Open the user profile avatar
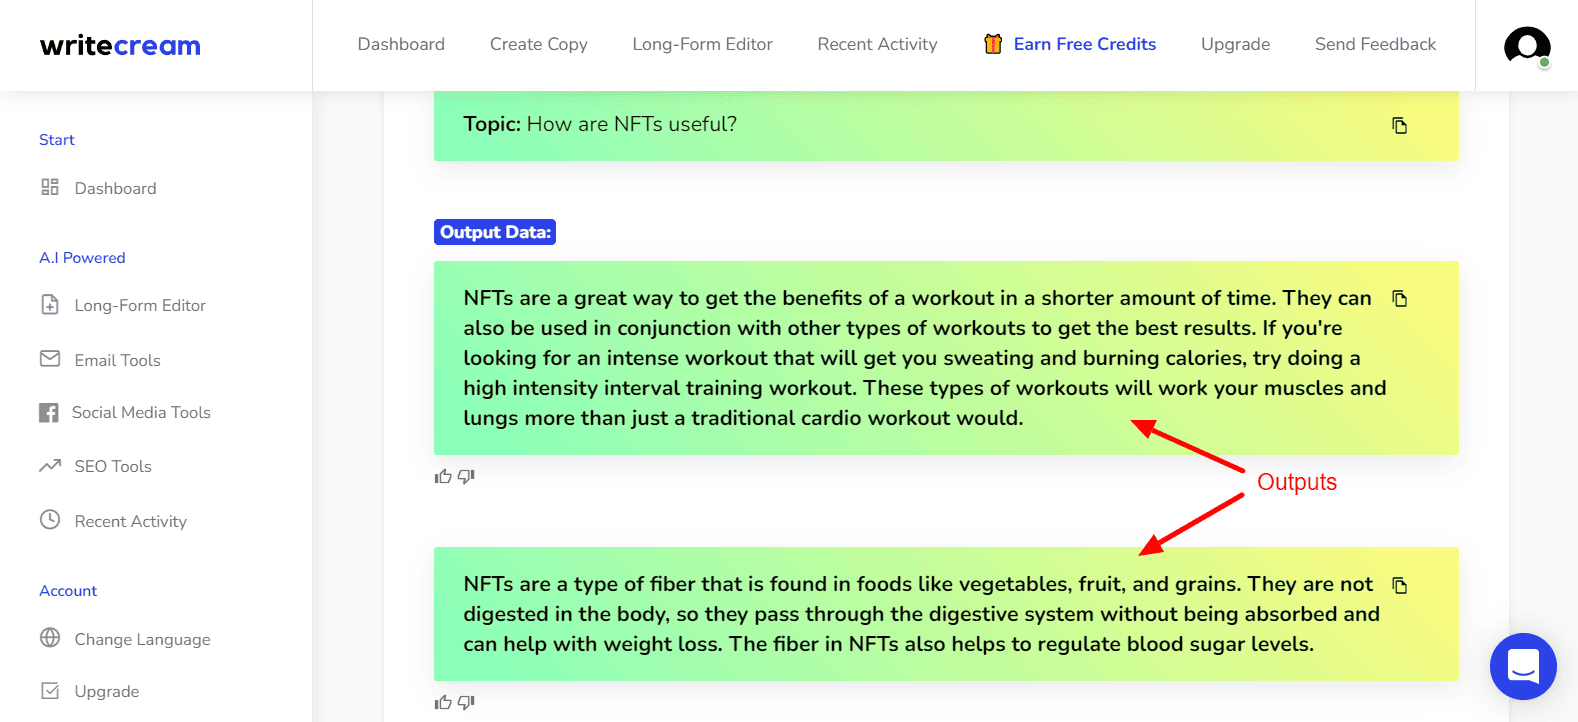The image size is (1578, 722). pos(1527,46)
